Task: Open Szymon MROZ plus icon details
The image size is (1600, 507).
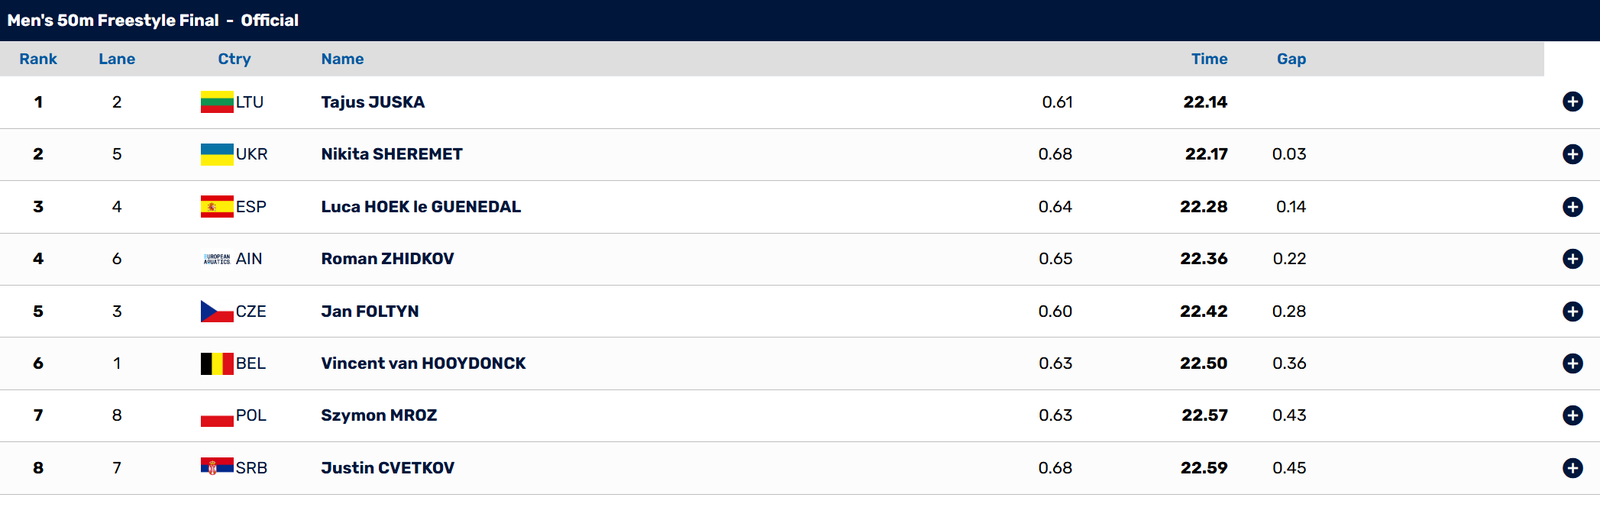Action: (1572, 415)
